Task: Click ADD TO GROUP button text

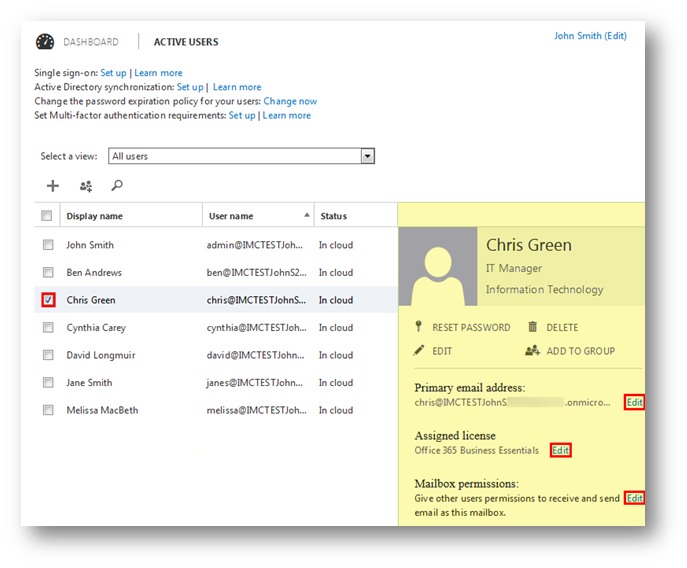Action: pyautogui.click(x=581, y=351)
